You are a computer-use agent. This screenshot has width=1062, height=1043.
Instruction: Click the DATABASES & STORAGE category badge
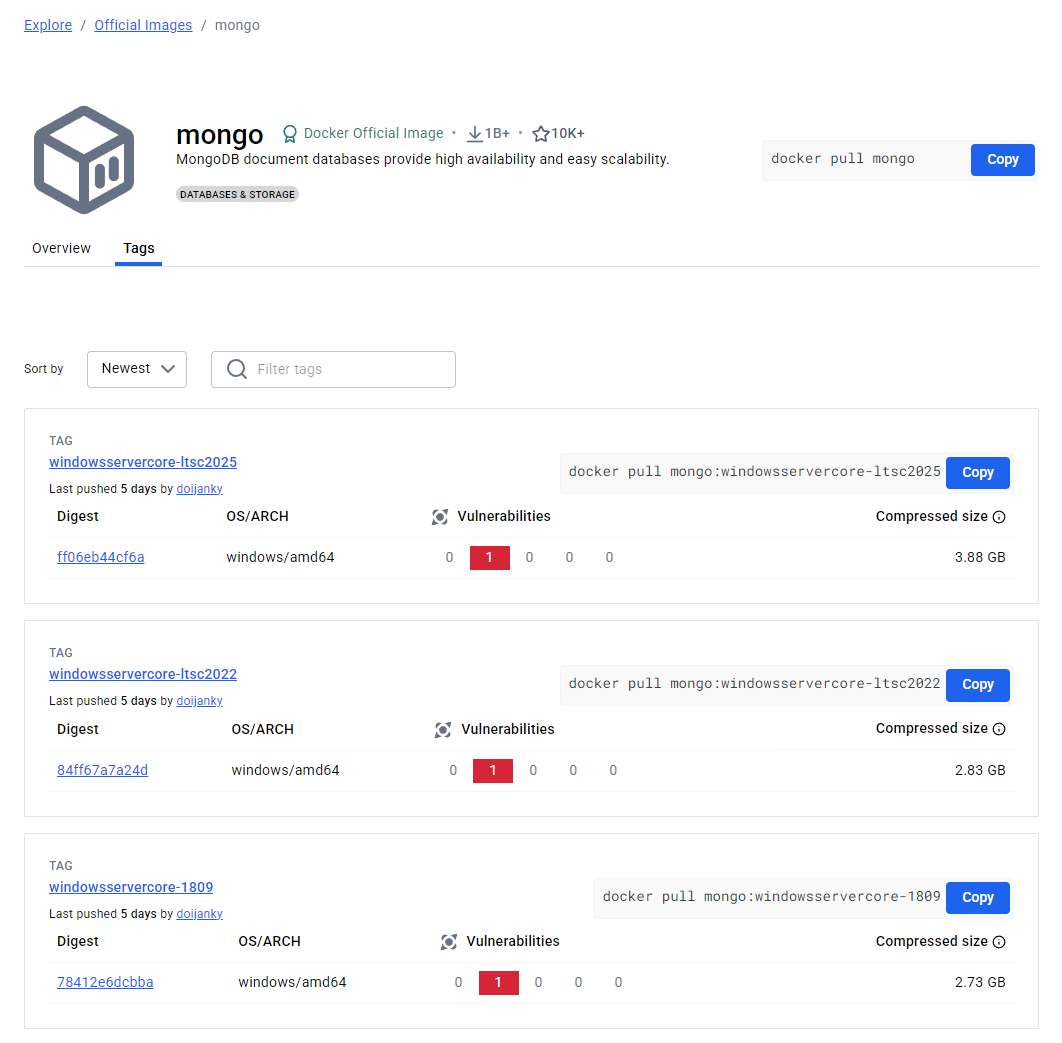[237, 194]
